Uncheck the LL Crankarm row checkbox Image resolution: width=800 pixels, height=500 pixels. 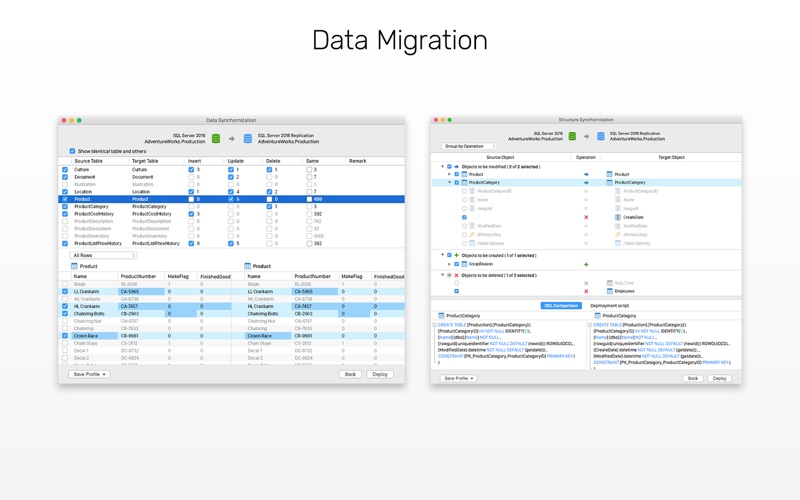(65, 292)
